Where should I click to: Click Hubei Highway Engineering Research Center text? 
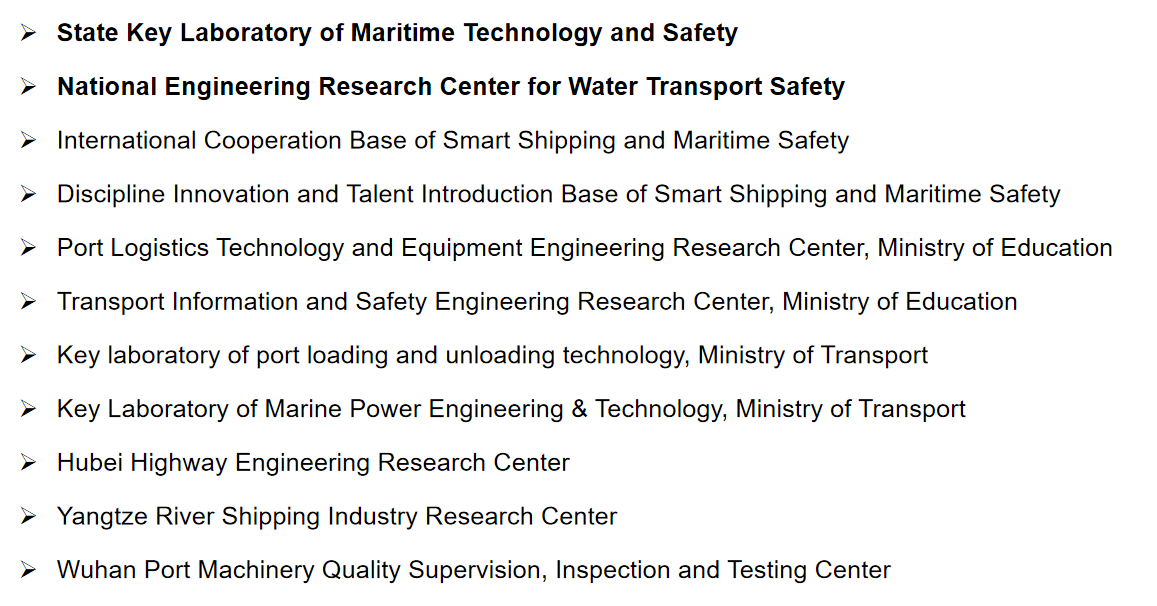[x=313, y=463]
